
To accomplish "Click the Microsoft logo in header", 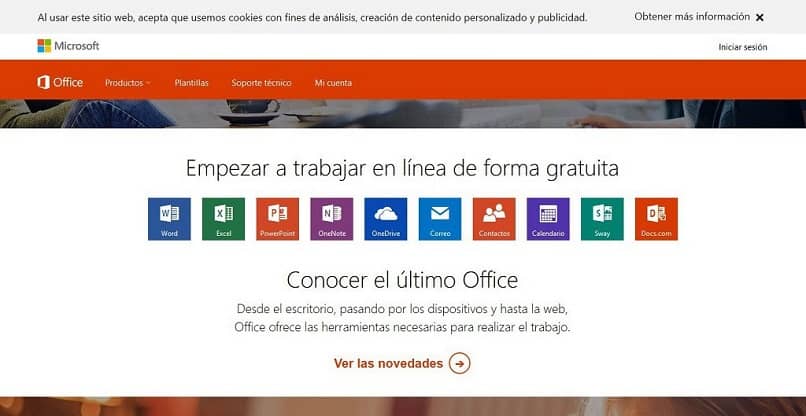I will (x=68, y=46).
